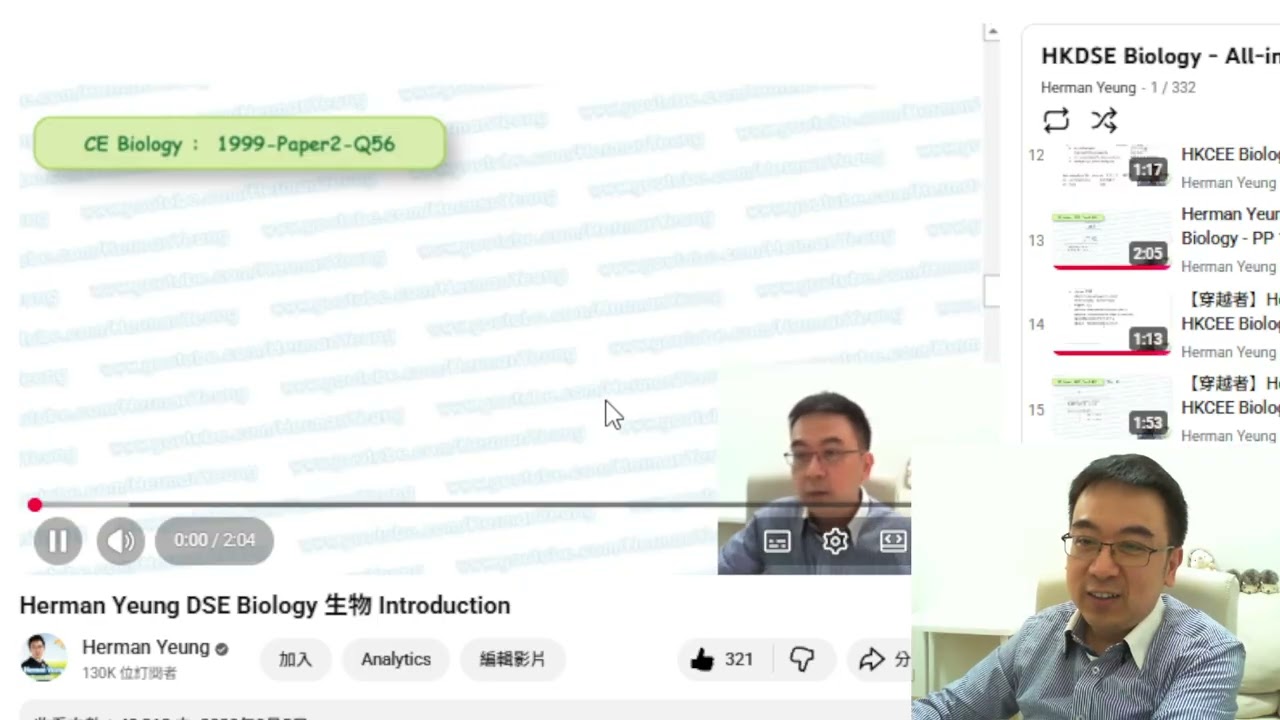Play playlist video 15 thumbnail

point(1112,408)
